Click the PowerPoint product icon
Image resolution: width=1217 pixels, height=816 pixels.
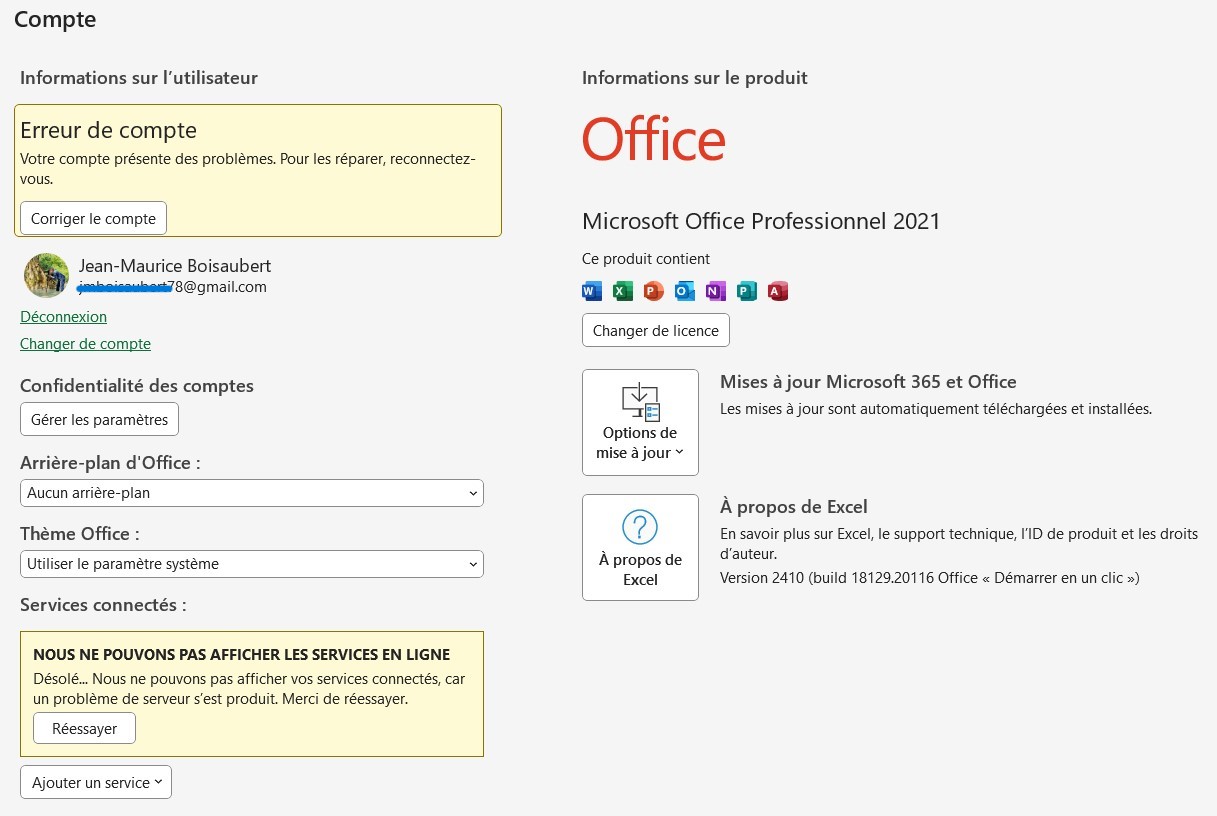[653, 291]
